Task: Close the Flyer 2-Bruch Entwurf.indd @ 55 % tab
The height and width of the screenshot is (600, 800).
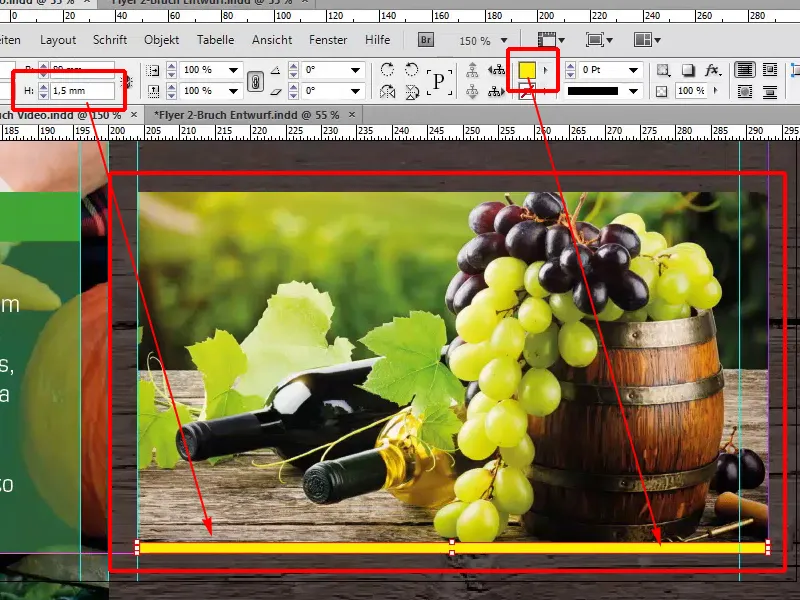Action: [x=352, y=115]
